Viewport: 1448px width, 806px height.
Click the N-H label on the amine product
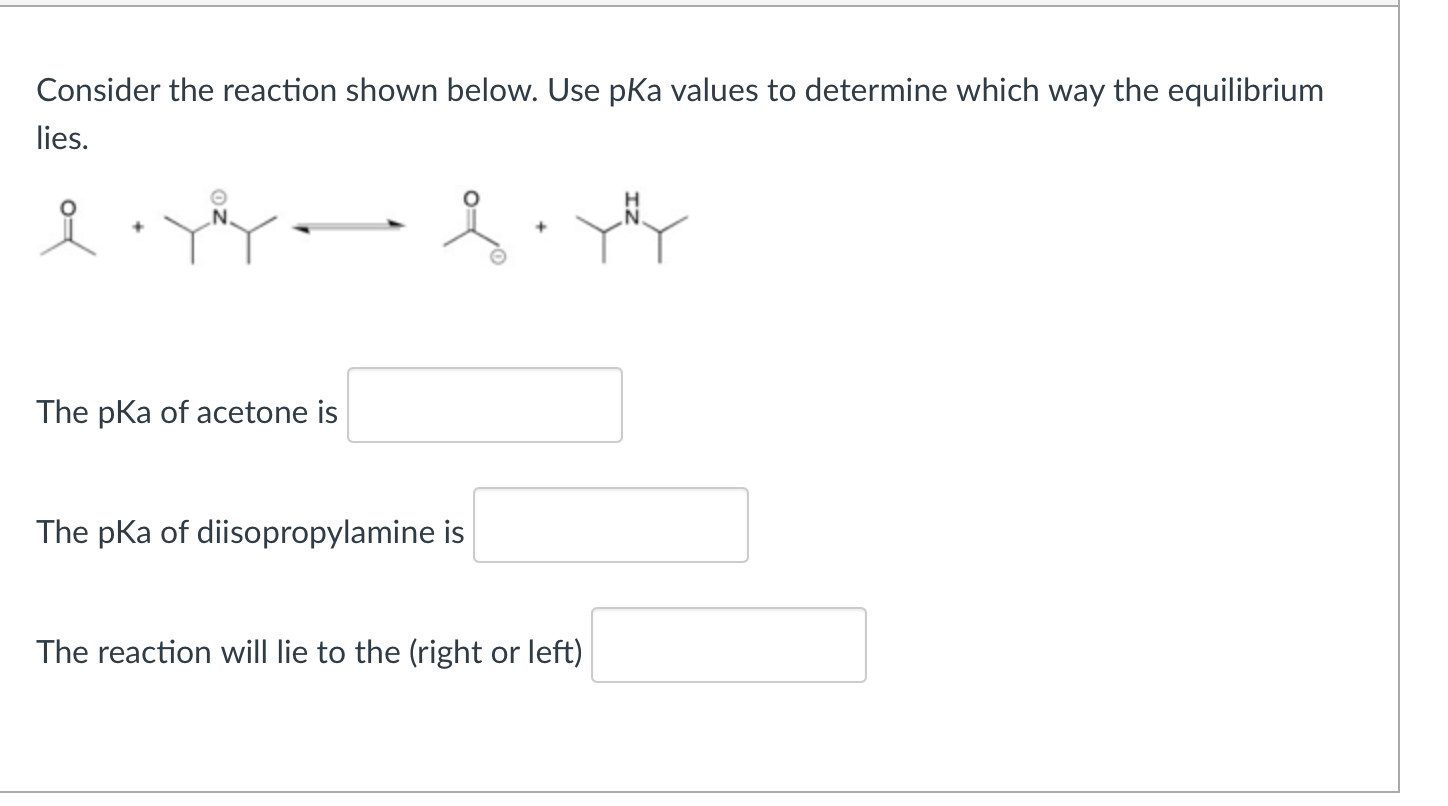632,196
